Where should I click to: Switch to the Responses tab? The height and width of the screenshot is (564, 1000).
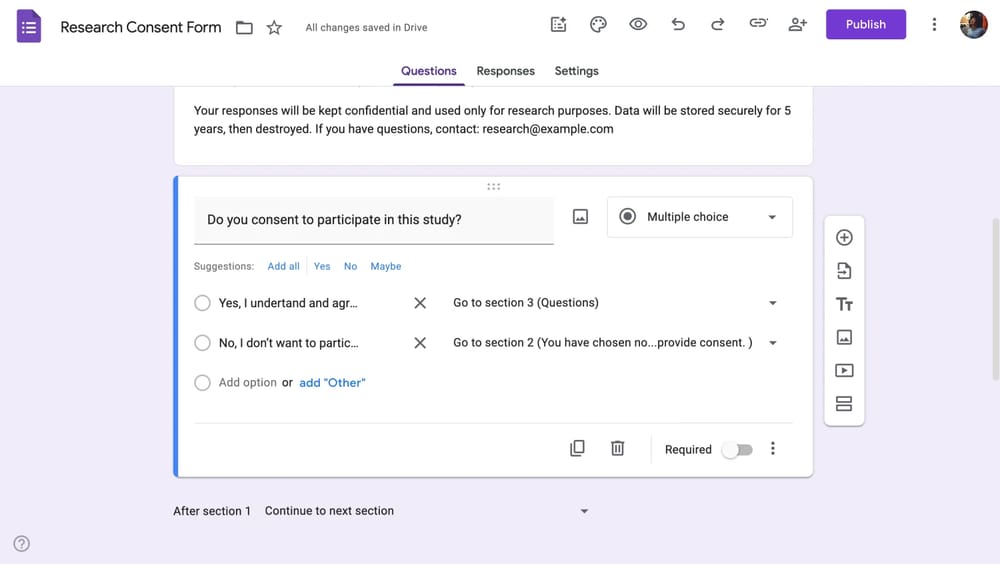click(505, 71)
